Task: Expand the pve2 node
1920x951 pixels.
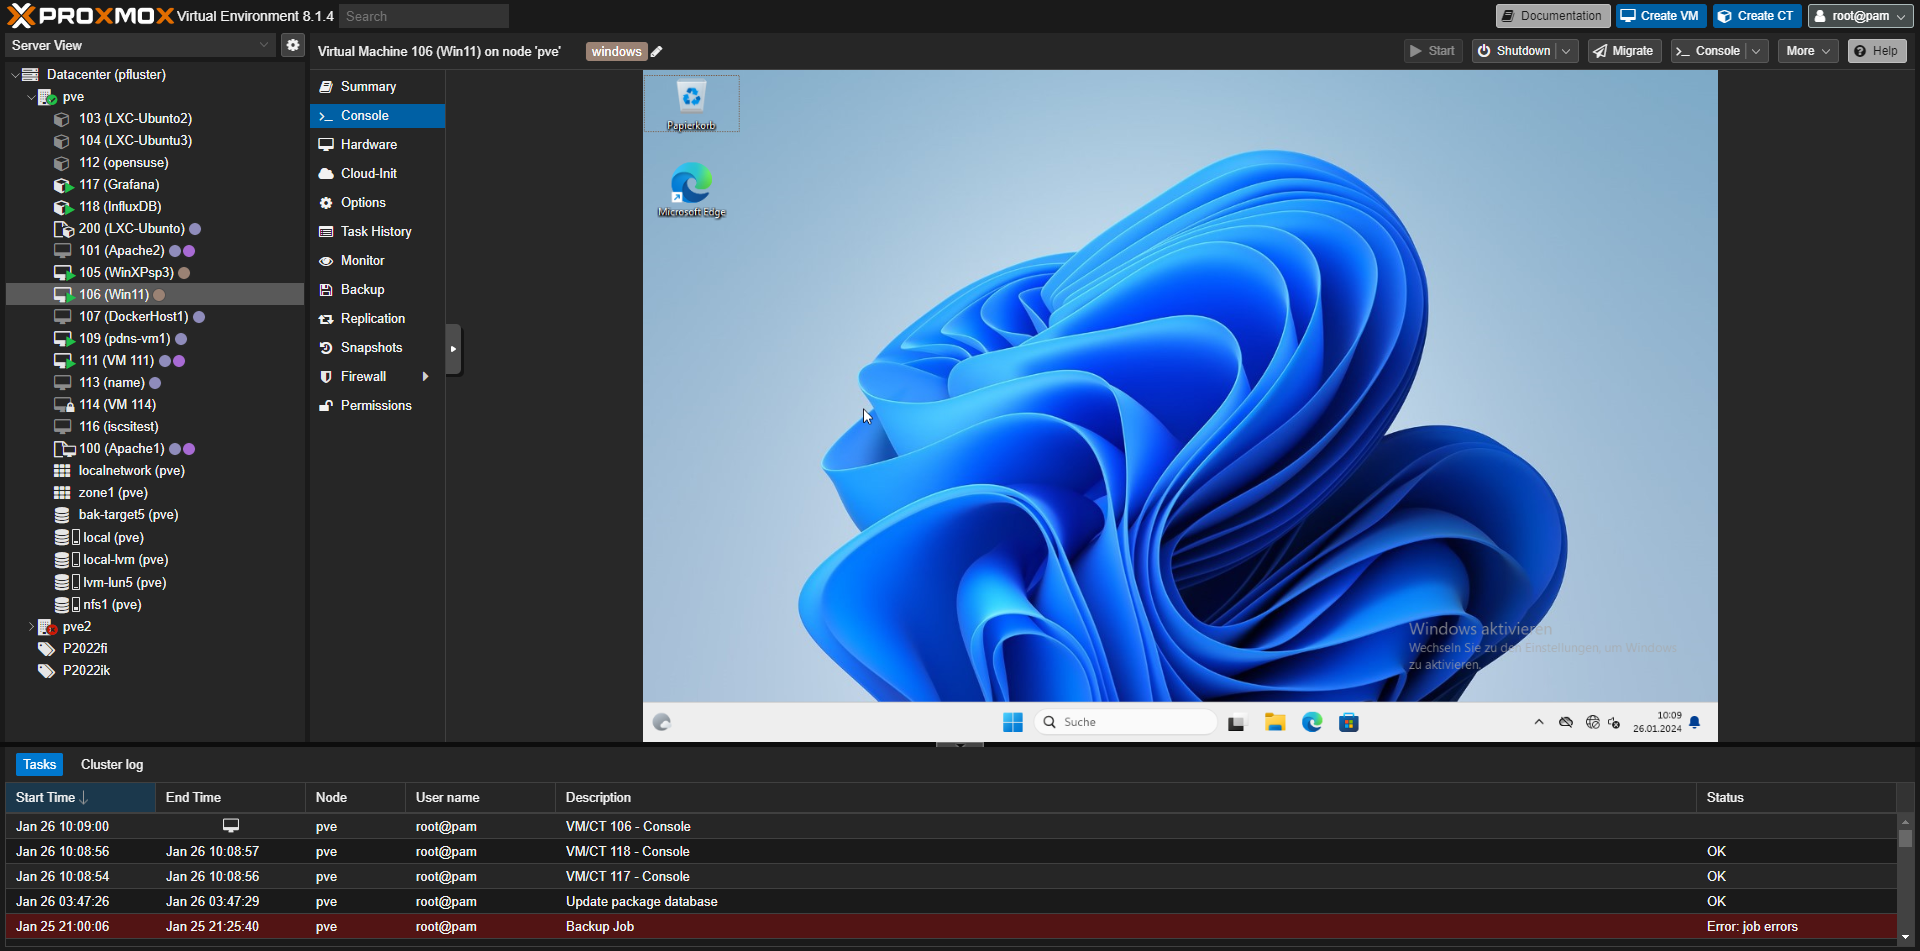Action: point(31,627)
